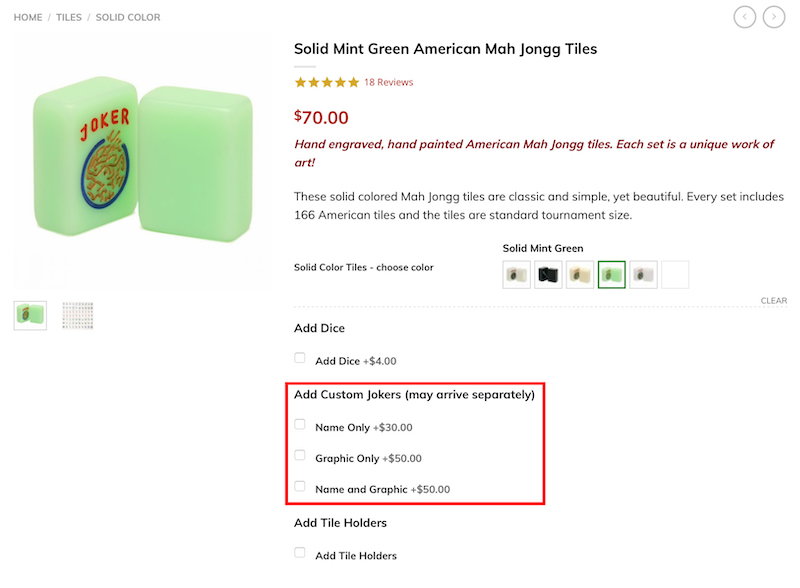The height and width of the screenshot is (588, 800).
Task: Enable the Add Tile Holders option
Action: (x=299, y=552)
